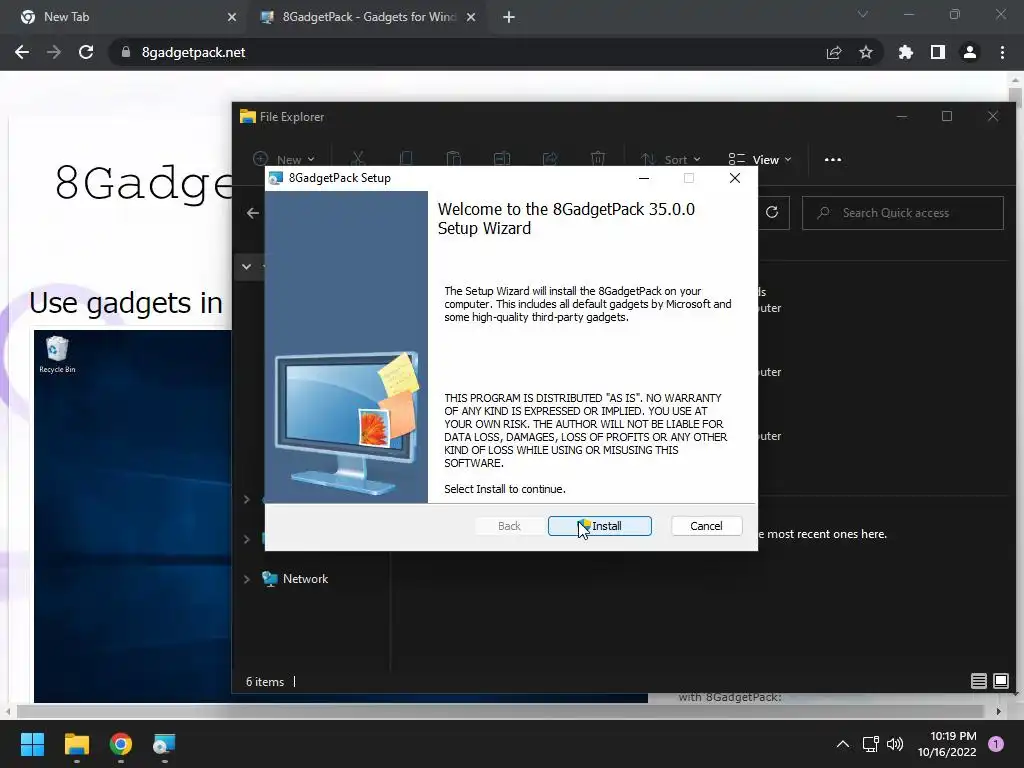Refresh the File Explorer location
This screenshot has height=768, width=1024.
(772, 212)
